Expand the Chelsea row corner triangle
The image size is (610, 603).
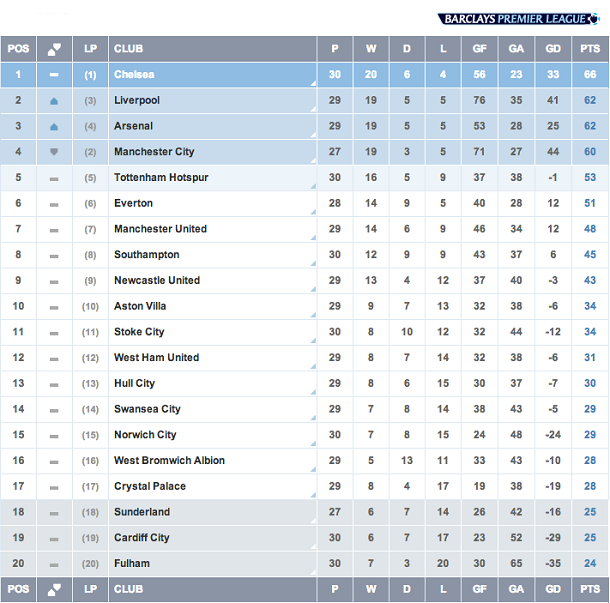[313, 83]
